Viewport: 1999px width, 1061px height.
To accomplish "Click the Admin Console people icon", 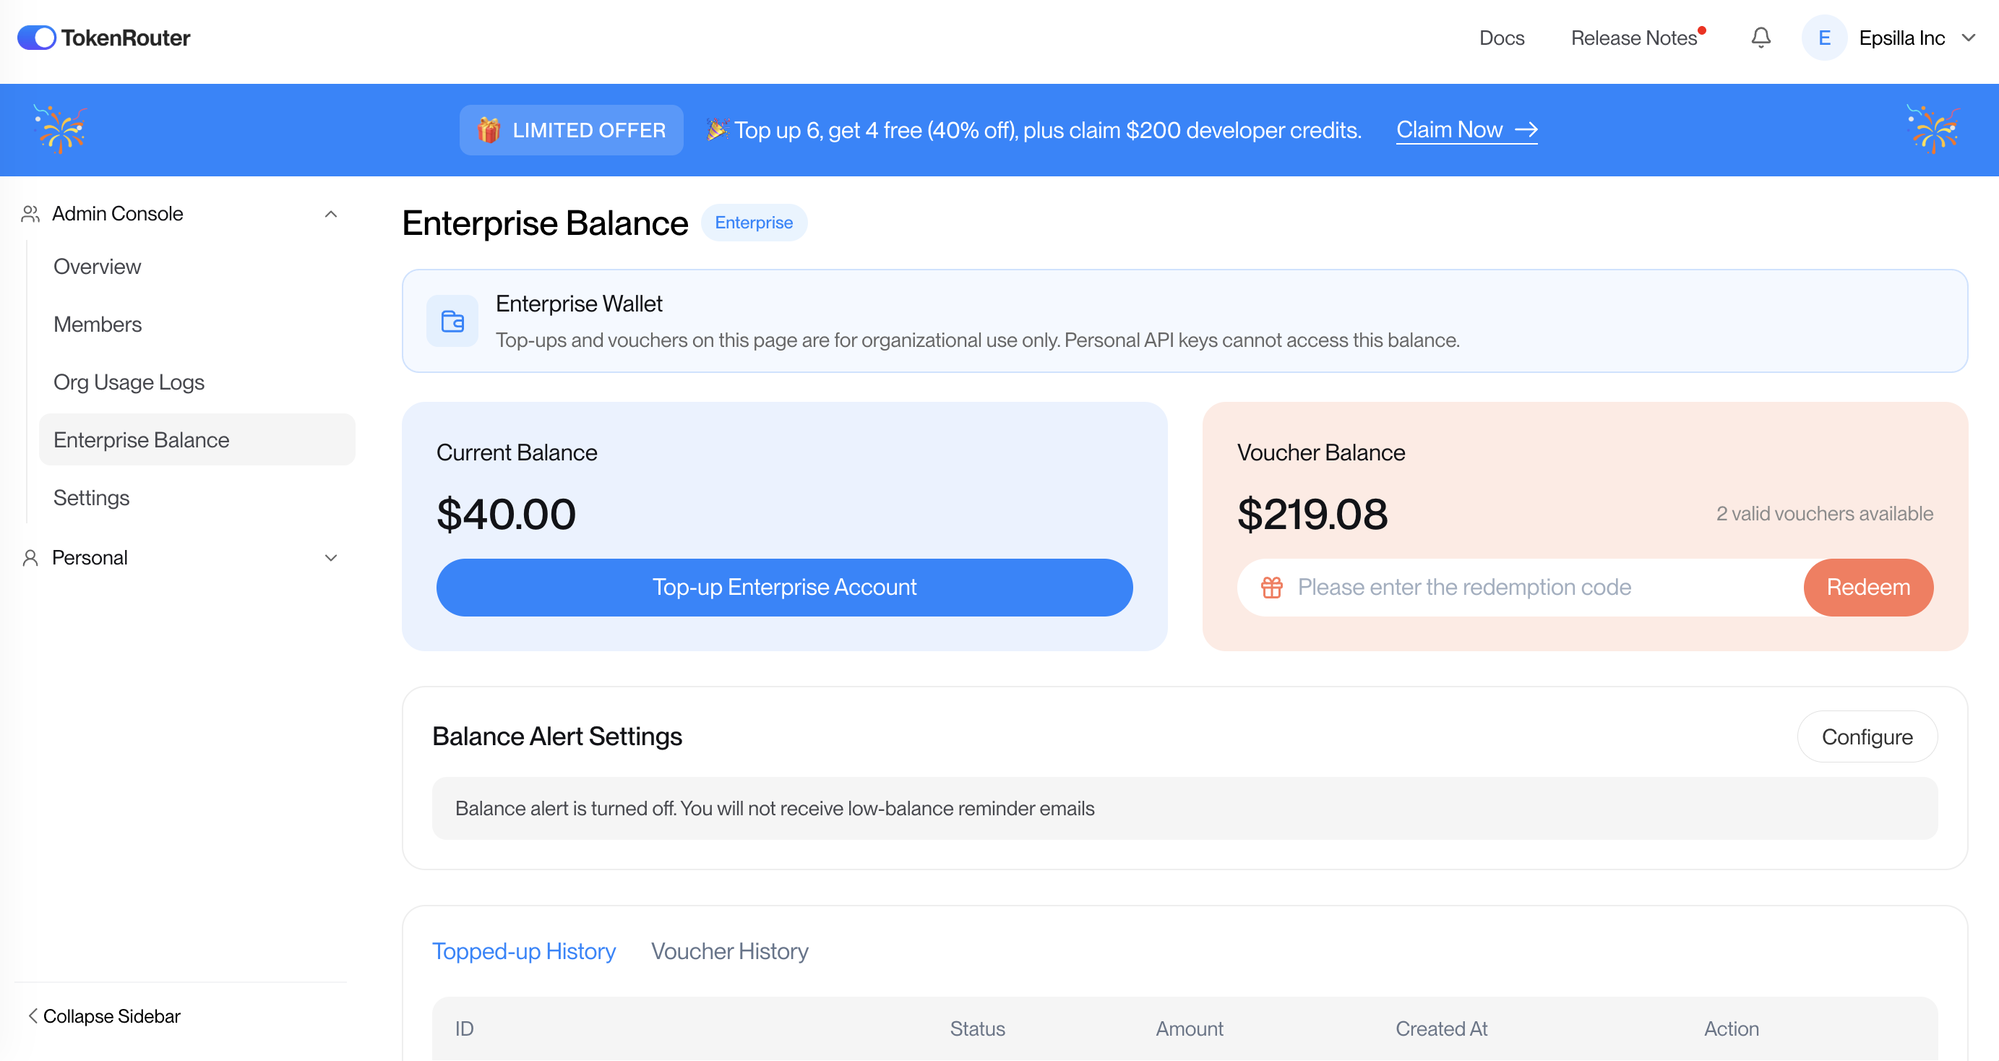I will click(x=31, y=214).
